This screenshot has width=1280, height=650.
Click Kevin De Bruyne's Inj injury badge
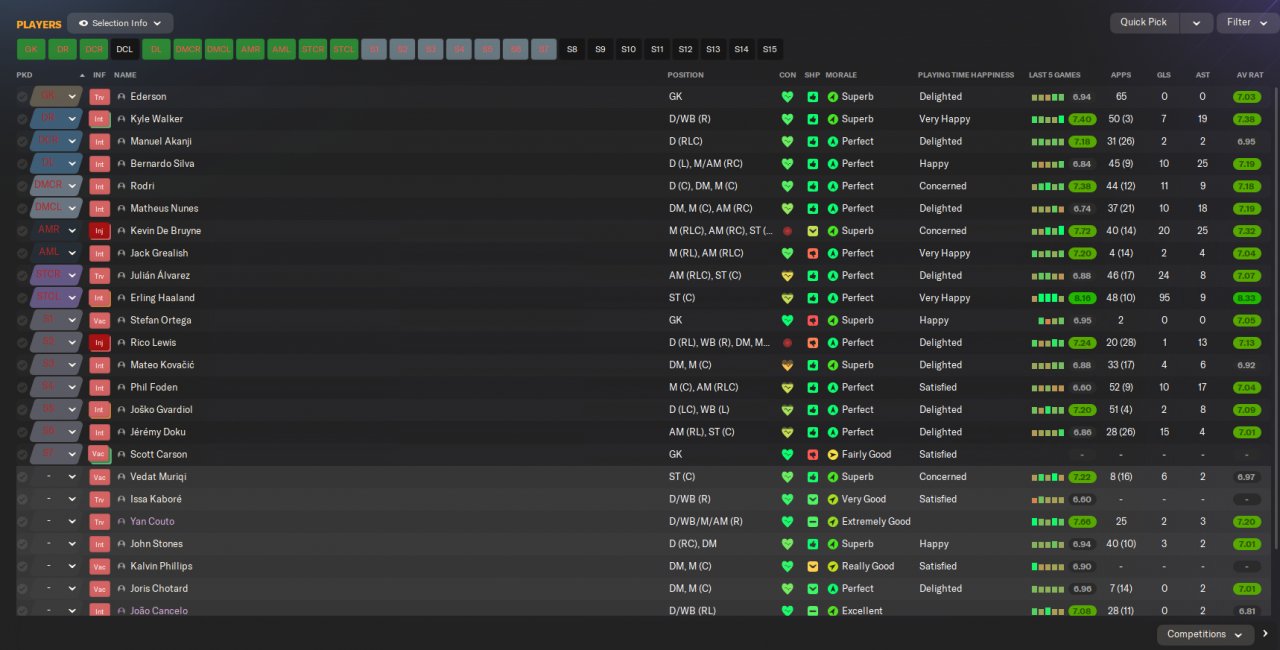99,231
